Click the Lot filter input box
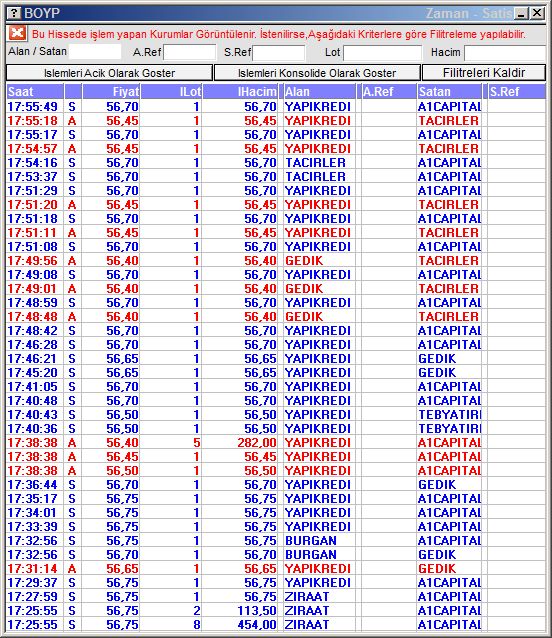 pyautogui.click(x=382, y=52)
